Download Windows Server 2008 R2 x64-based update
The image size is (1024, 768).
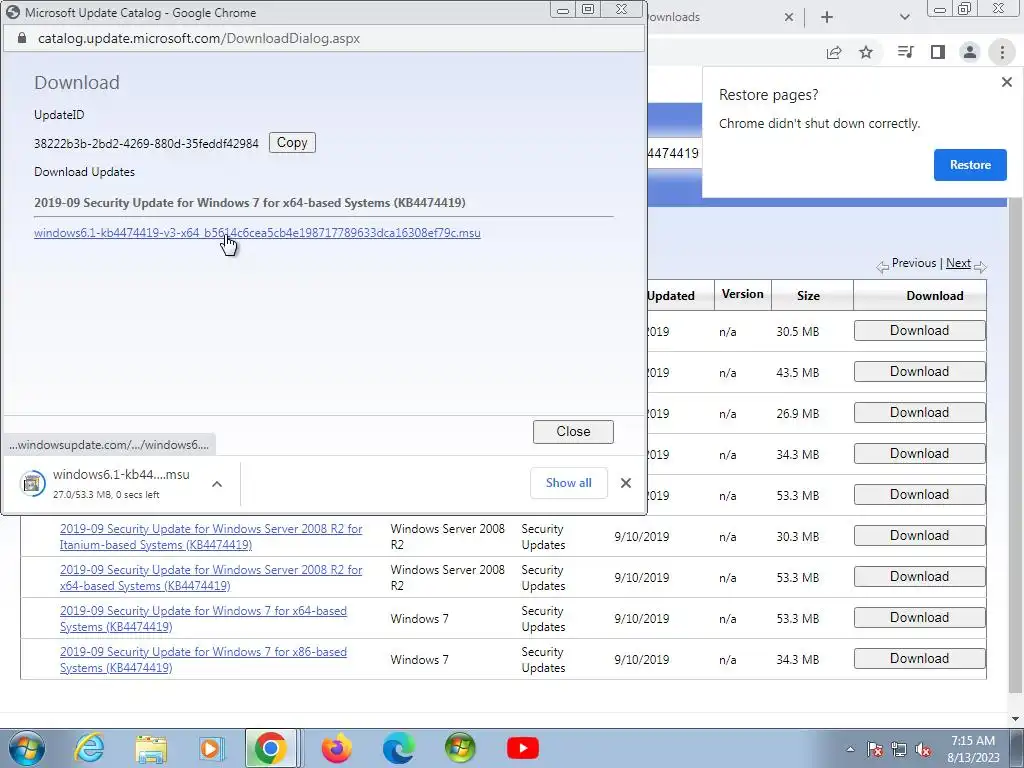(x=920, y=577)
